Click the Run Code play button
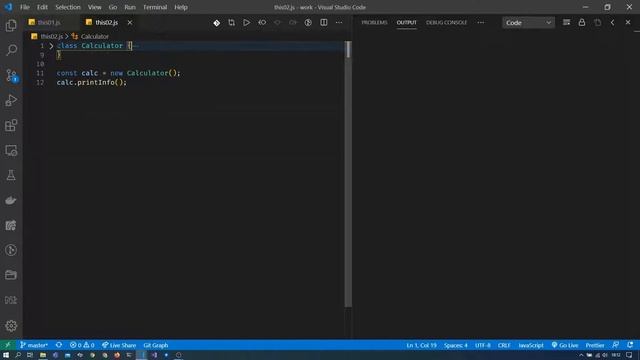The image size is (640, 360). point(247,22)
